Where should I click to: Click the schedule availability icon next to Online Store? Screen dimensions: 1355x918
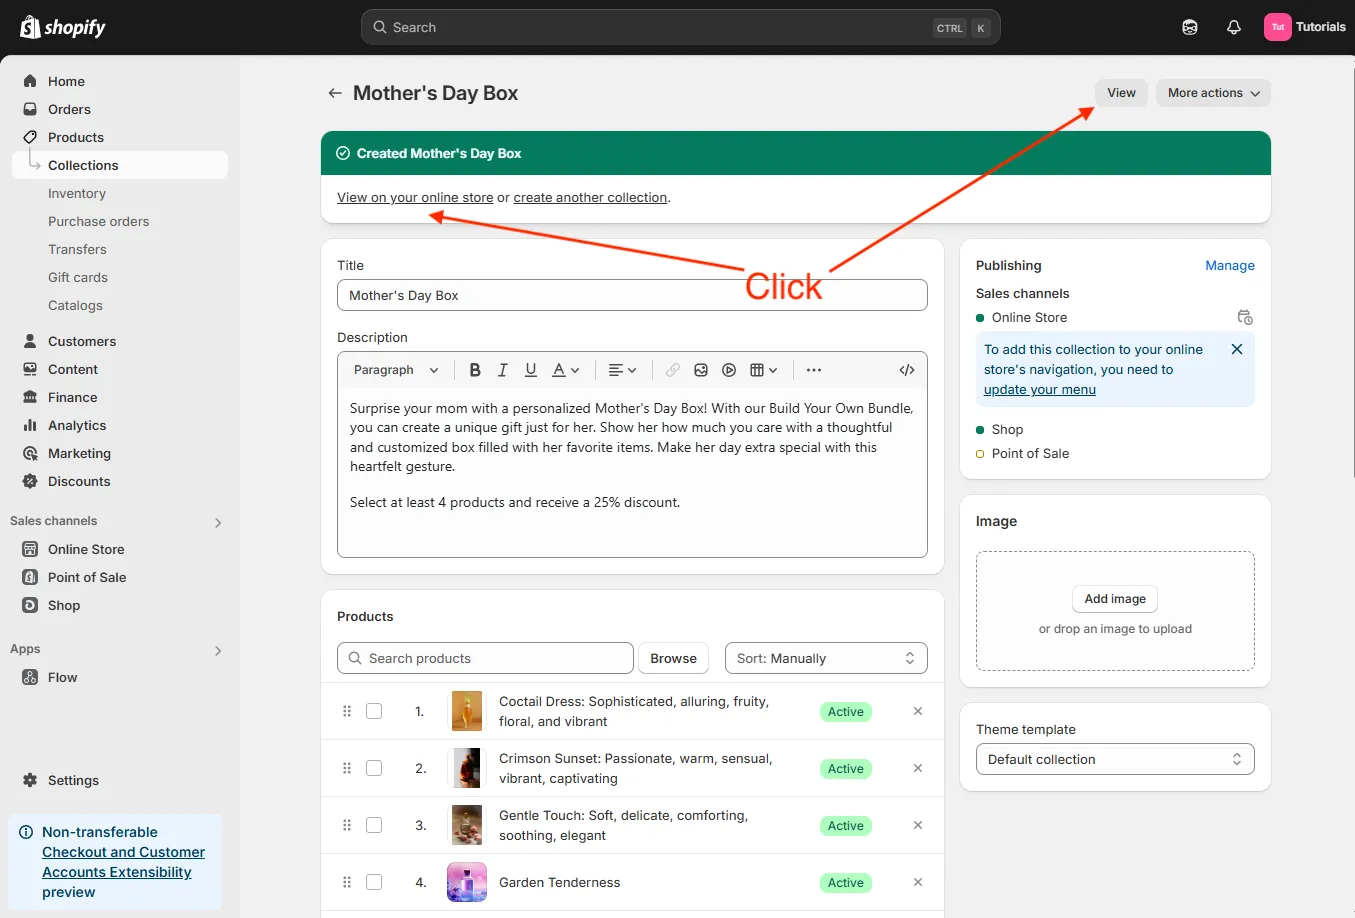pyautogui.click(x=1245, y=317)
